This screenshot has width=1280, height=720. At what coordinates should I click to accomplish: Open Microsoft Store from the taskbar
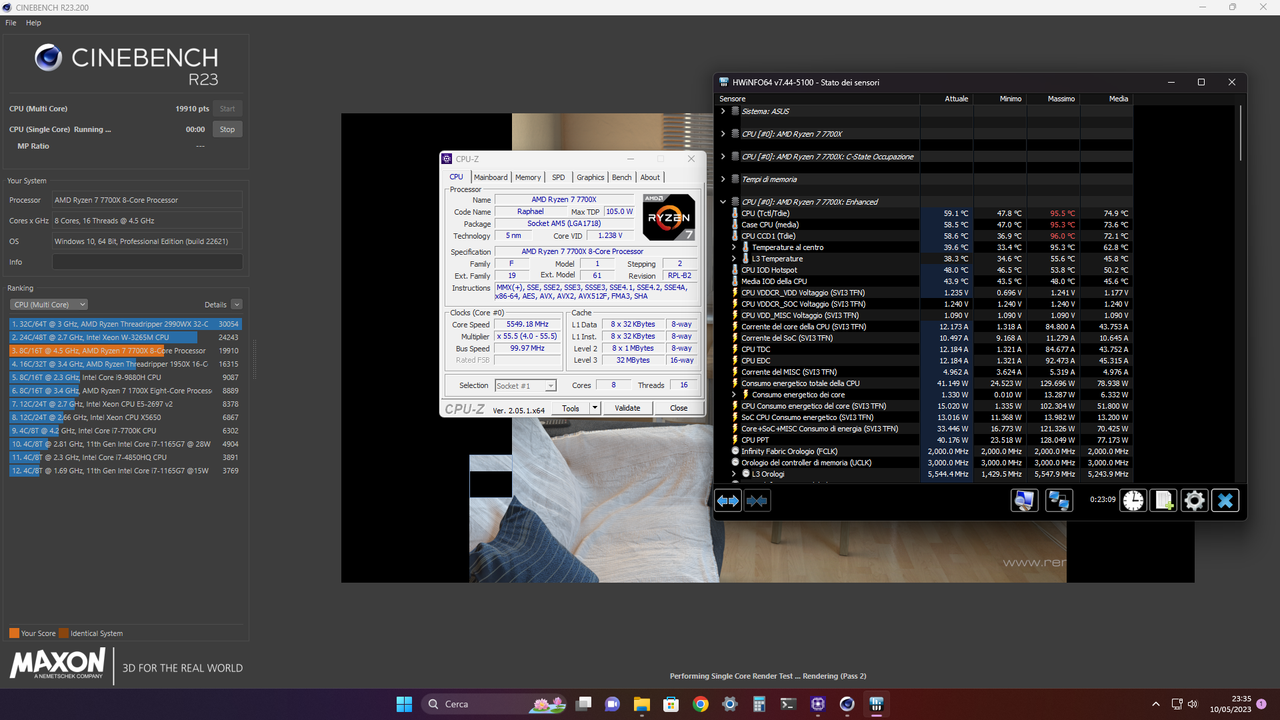coord(671,704)
